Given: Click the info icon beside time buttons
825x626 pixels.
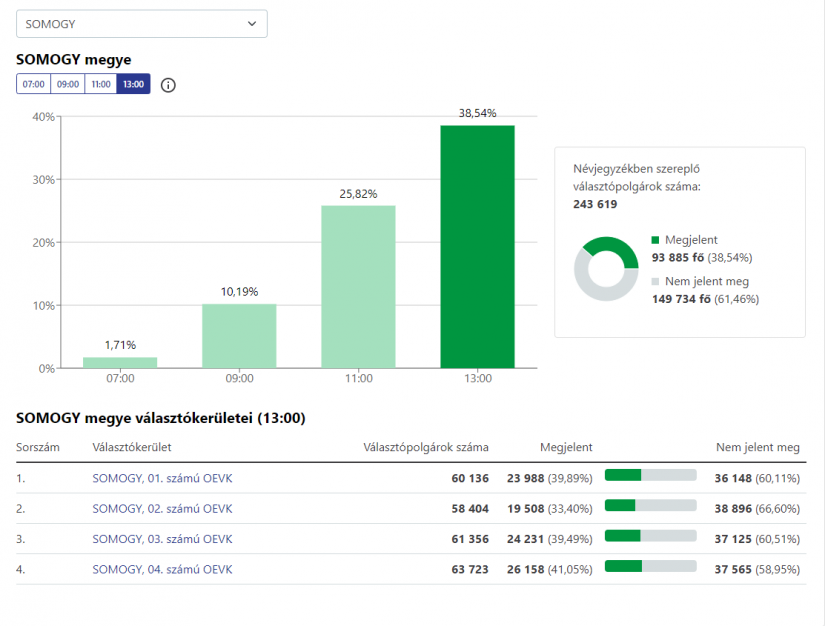Looking at the screenshot, I should pos(168,85).
